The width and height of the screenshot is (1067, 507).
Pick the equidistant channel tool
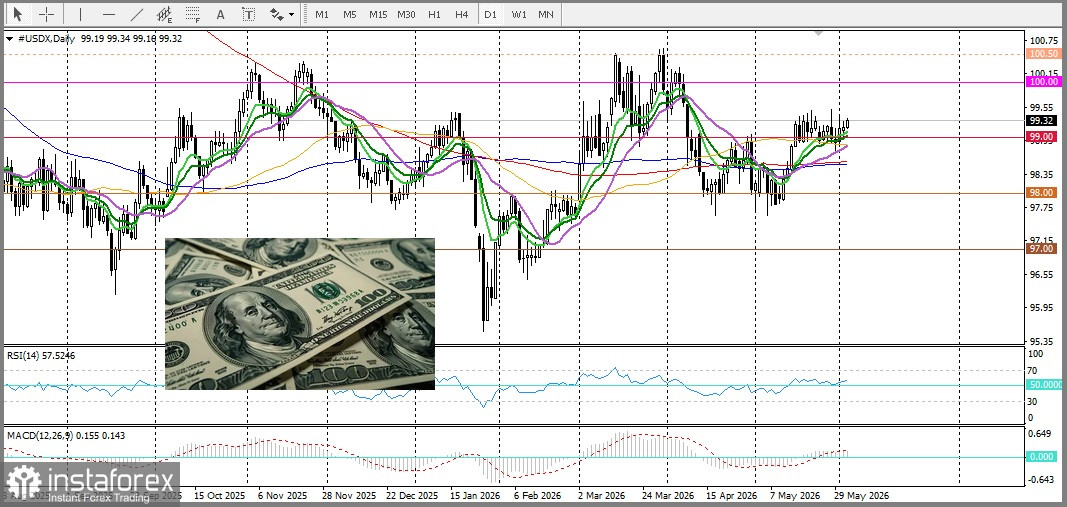click(x=165, y=14)
